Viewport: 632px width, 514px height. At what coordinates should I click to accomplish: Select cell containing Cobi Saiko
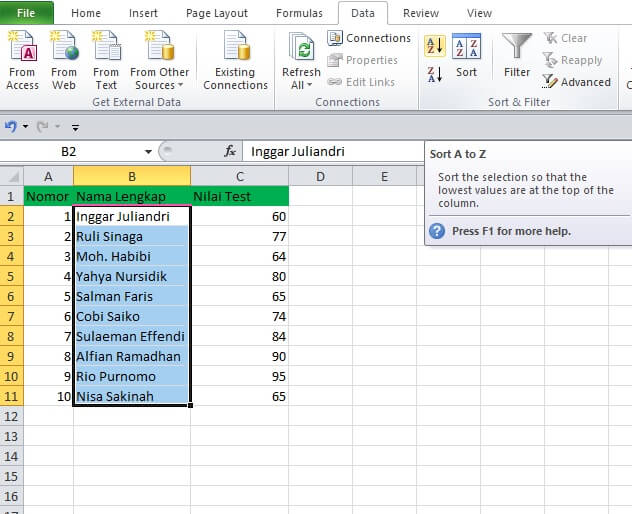pyautogui.click(x=132, y=316)
